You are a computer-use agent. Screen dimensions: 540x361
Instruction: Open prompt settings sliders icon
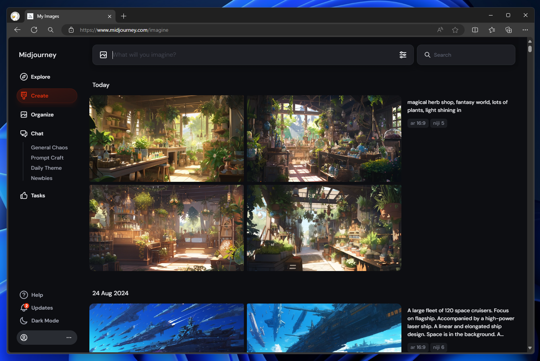coord(403,55)
